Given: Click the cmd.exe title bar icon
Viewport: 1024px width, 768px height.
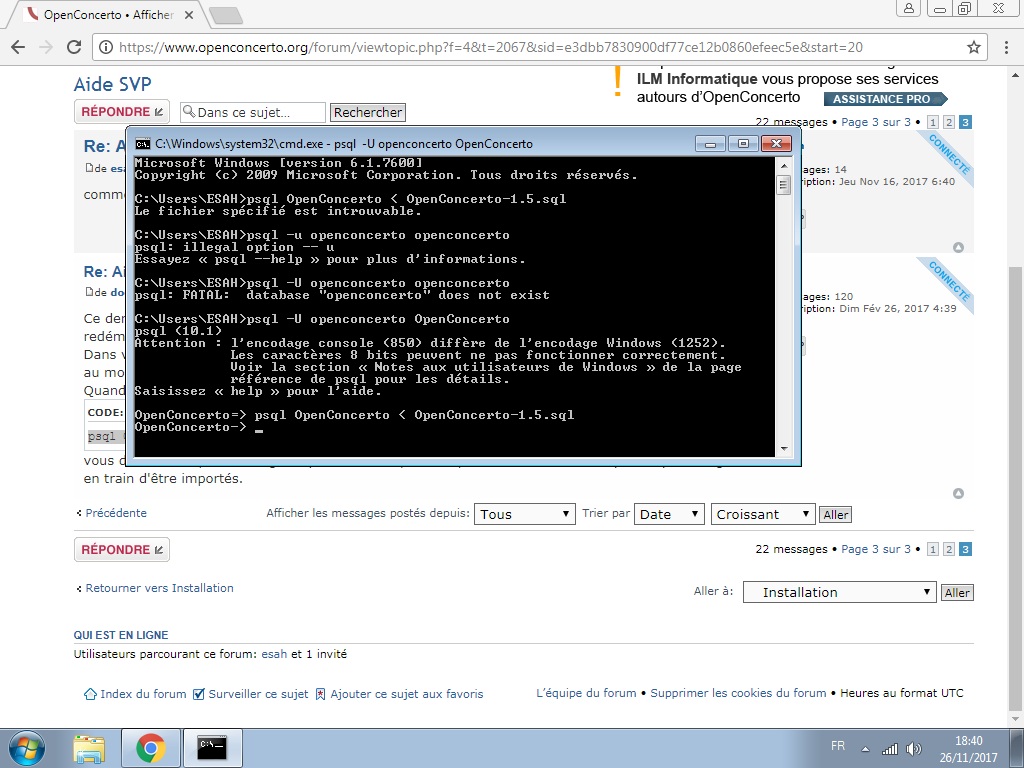Looking at the screenshot, I should pyautogui.click(x=142, y=144).
